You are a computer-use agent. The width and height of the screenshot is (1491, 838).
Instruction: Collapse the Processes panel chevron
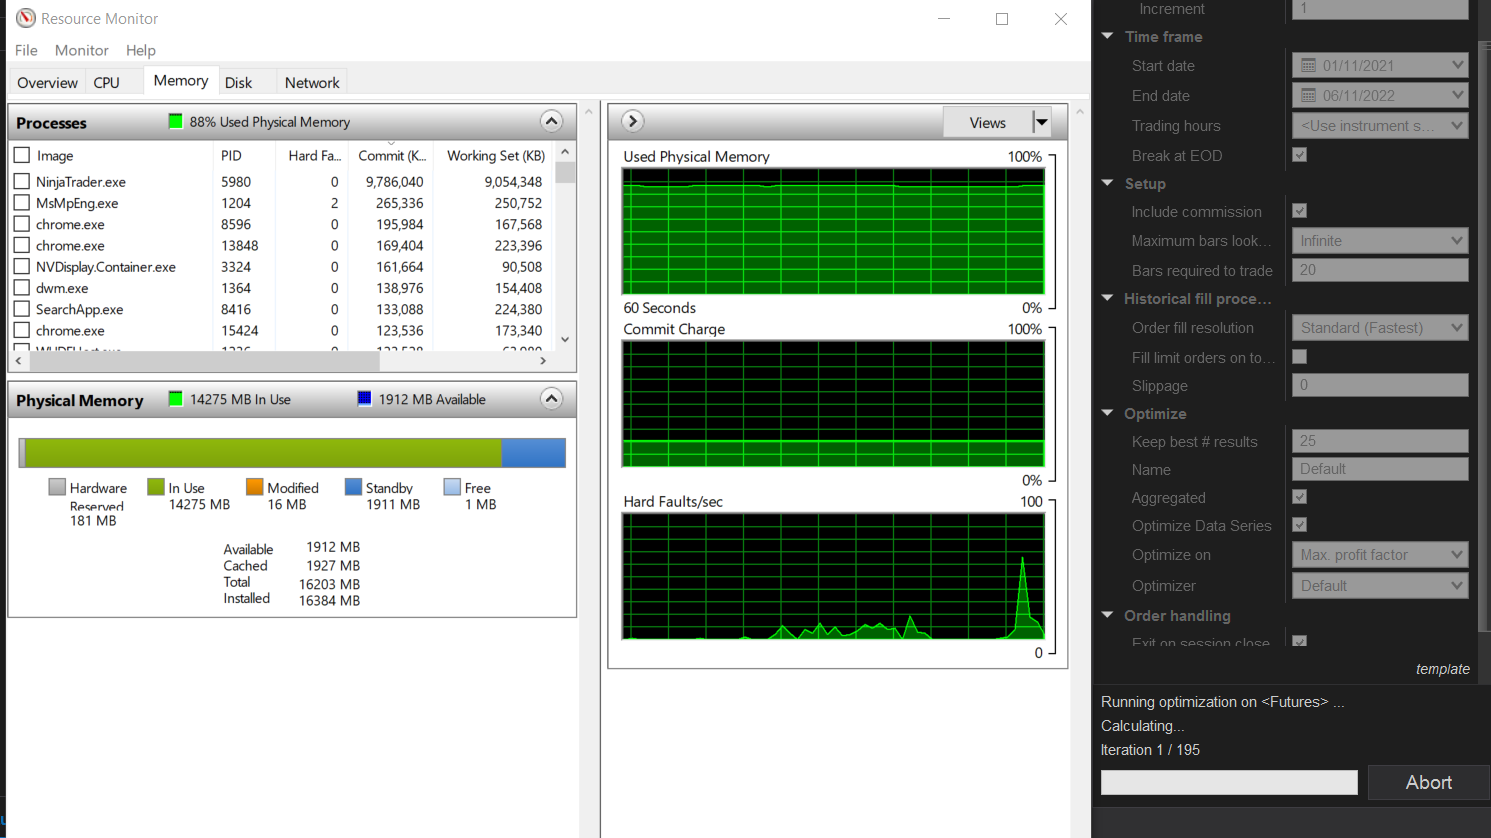[x=551, y=121]
